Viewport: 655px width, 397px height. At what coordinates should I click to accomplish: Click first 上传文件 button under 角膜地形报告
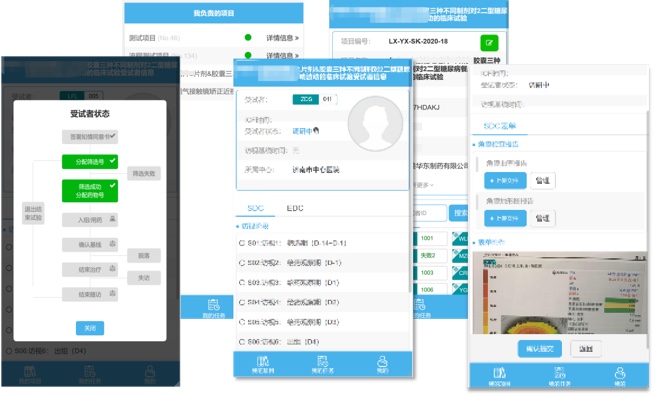pos(505,181)
